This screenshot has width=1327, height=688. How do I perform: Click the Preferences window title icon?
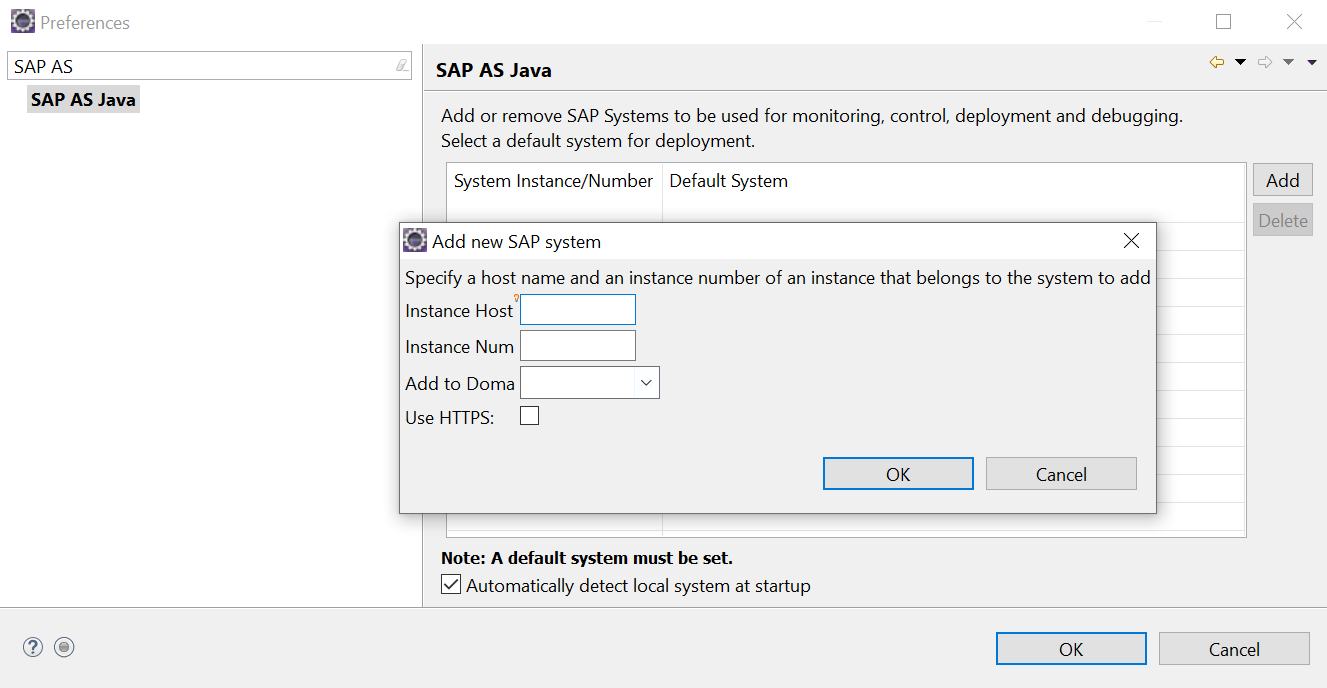[22, 21]
